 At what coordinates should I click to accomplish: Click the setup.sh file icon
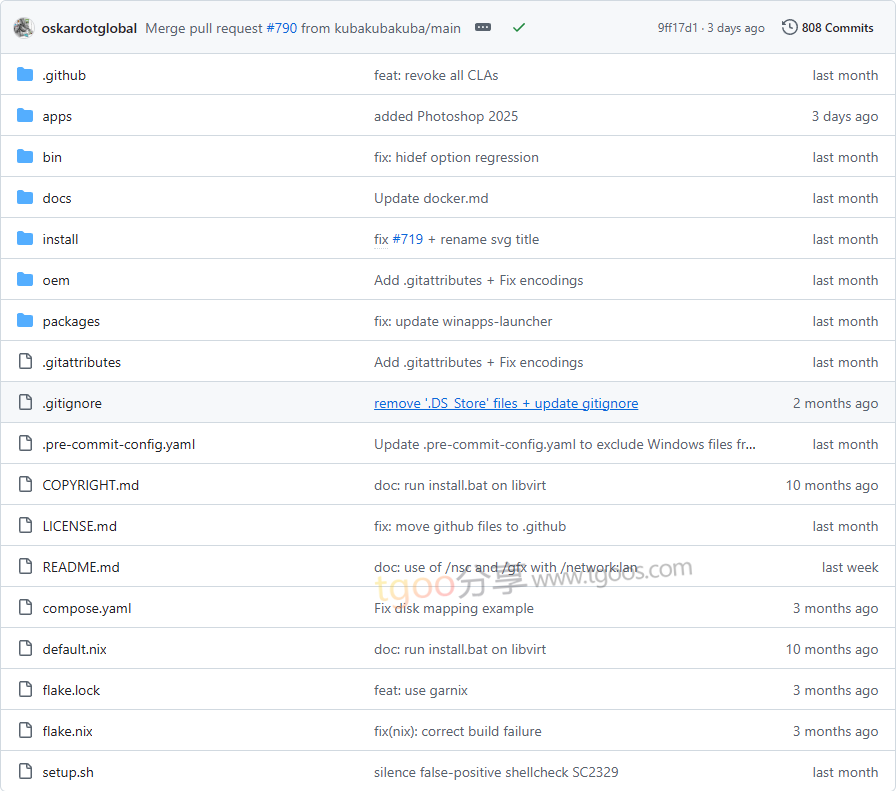click(x=25, y=772)
